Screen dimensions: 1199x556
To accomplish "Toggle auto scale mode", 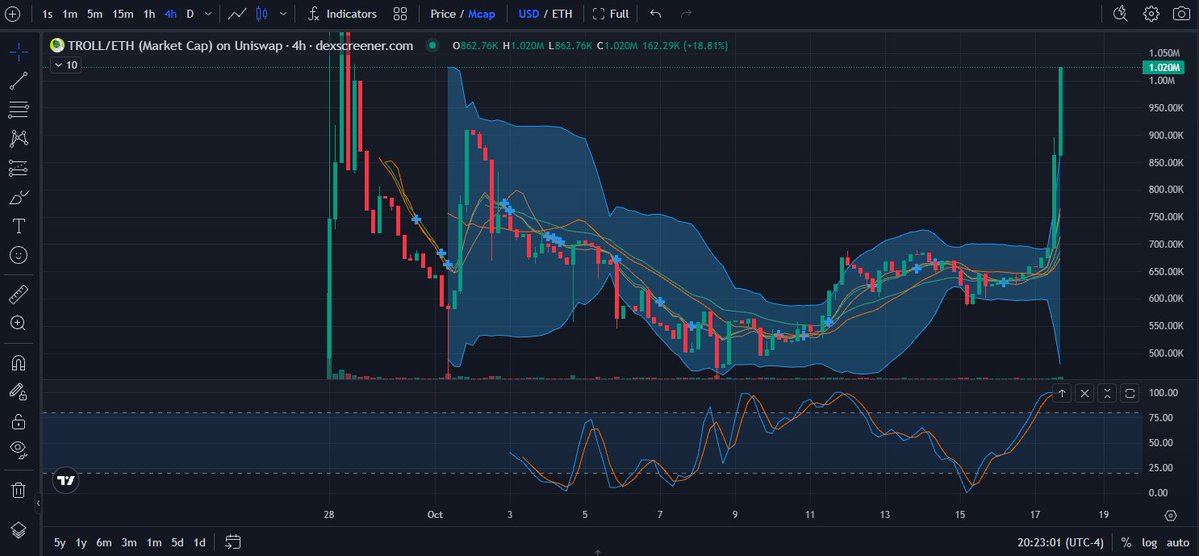I will (x=1178, y=542).
